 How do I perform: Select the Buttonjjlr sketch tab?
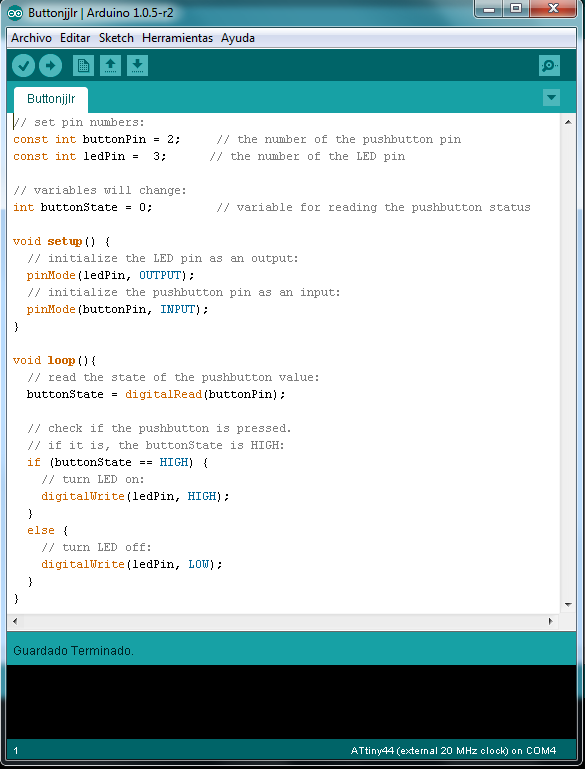(51, 100)
